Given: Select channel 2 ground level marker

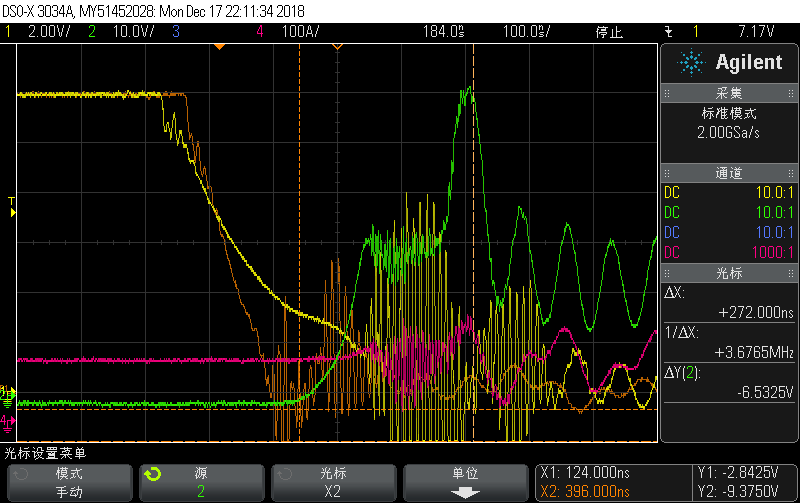Looking at the screenshot, I should (x=7, y=397).
